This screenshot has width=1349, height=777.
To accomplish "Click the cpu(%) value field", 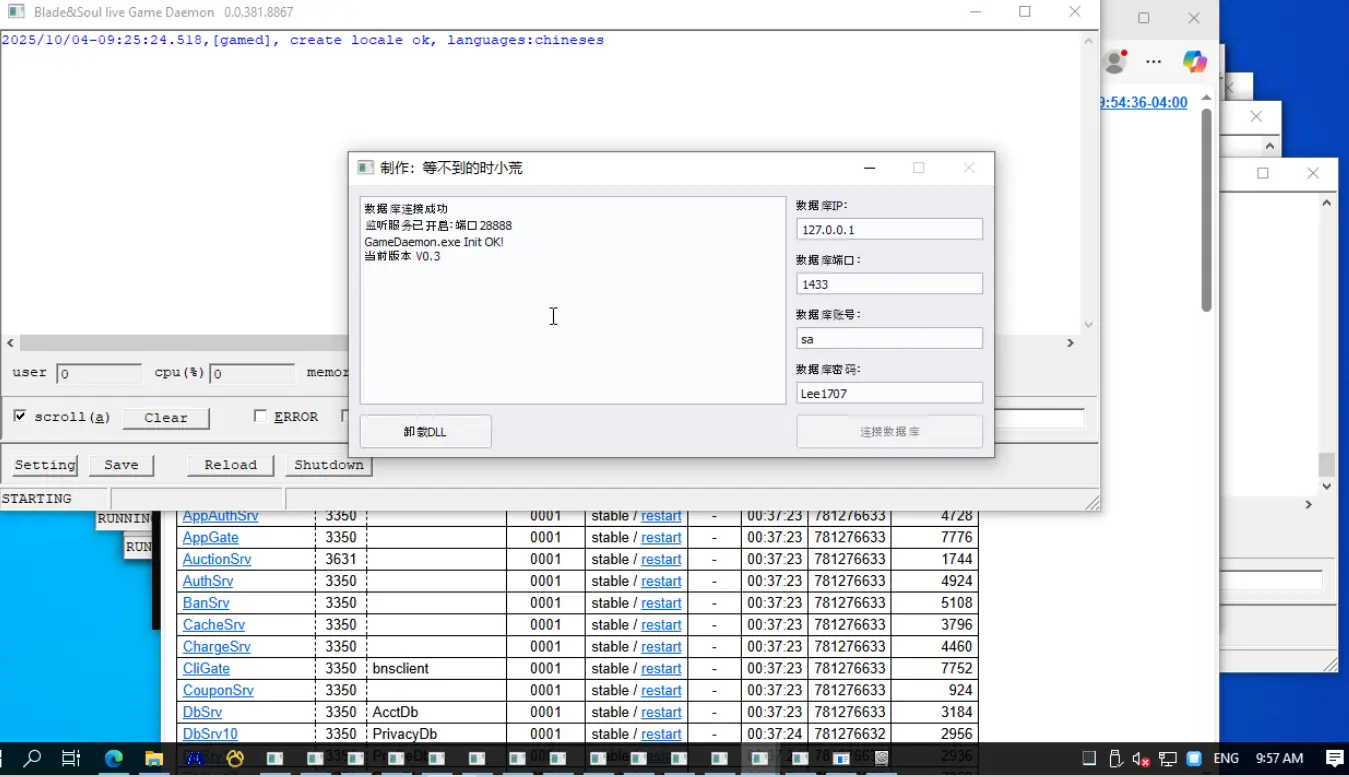I will click(252, 374).
